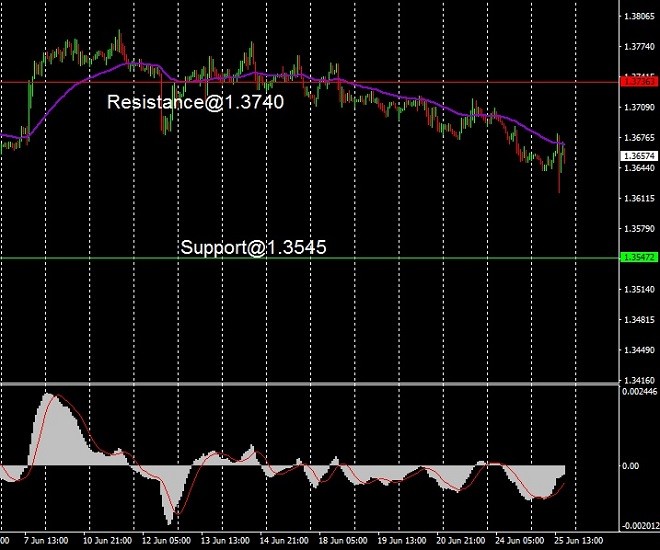Click the 1.34490 price scale value
Screen dimensions: 660x550
(639, 350)
